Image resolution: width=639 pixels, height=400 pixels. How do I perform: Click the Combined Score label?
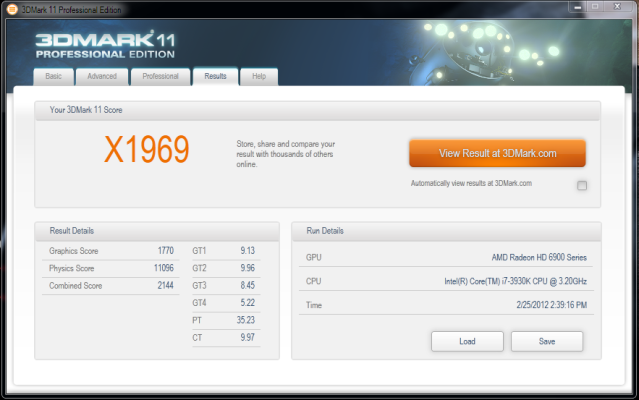[x=75, y=286]
